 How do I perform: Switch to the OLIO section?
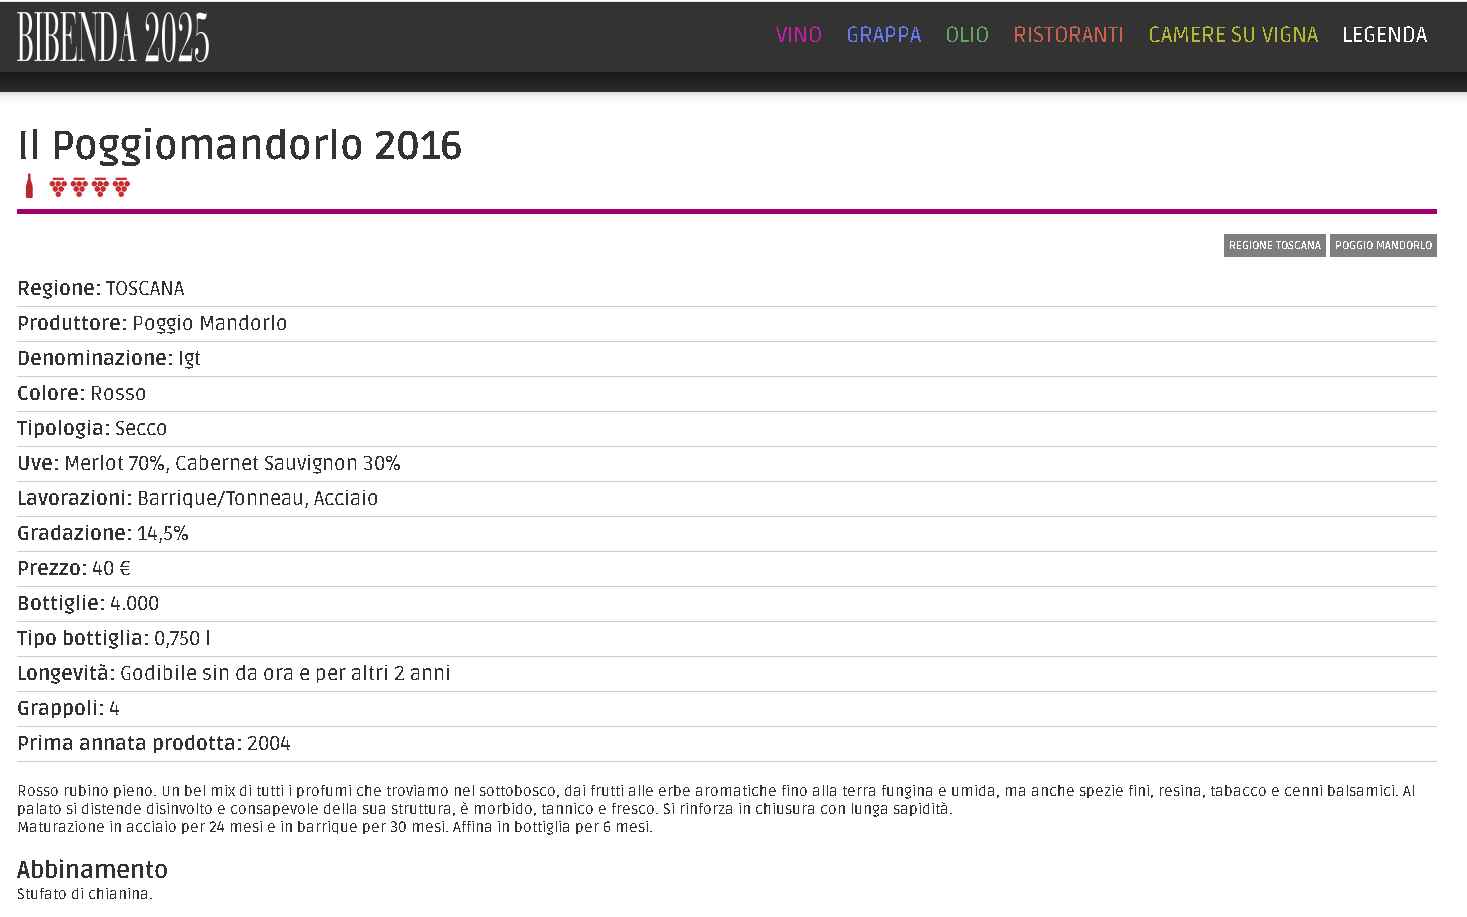tap(966, 35)
